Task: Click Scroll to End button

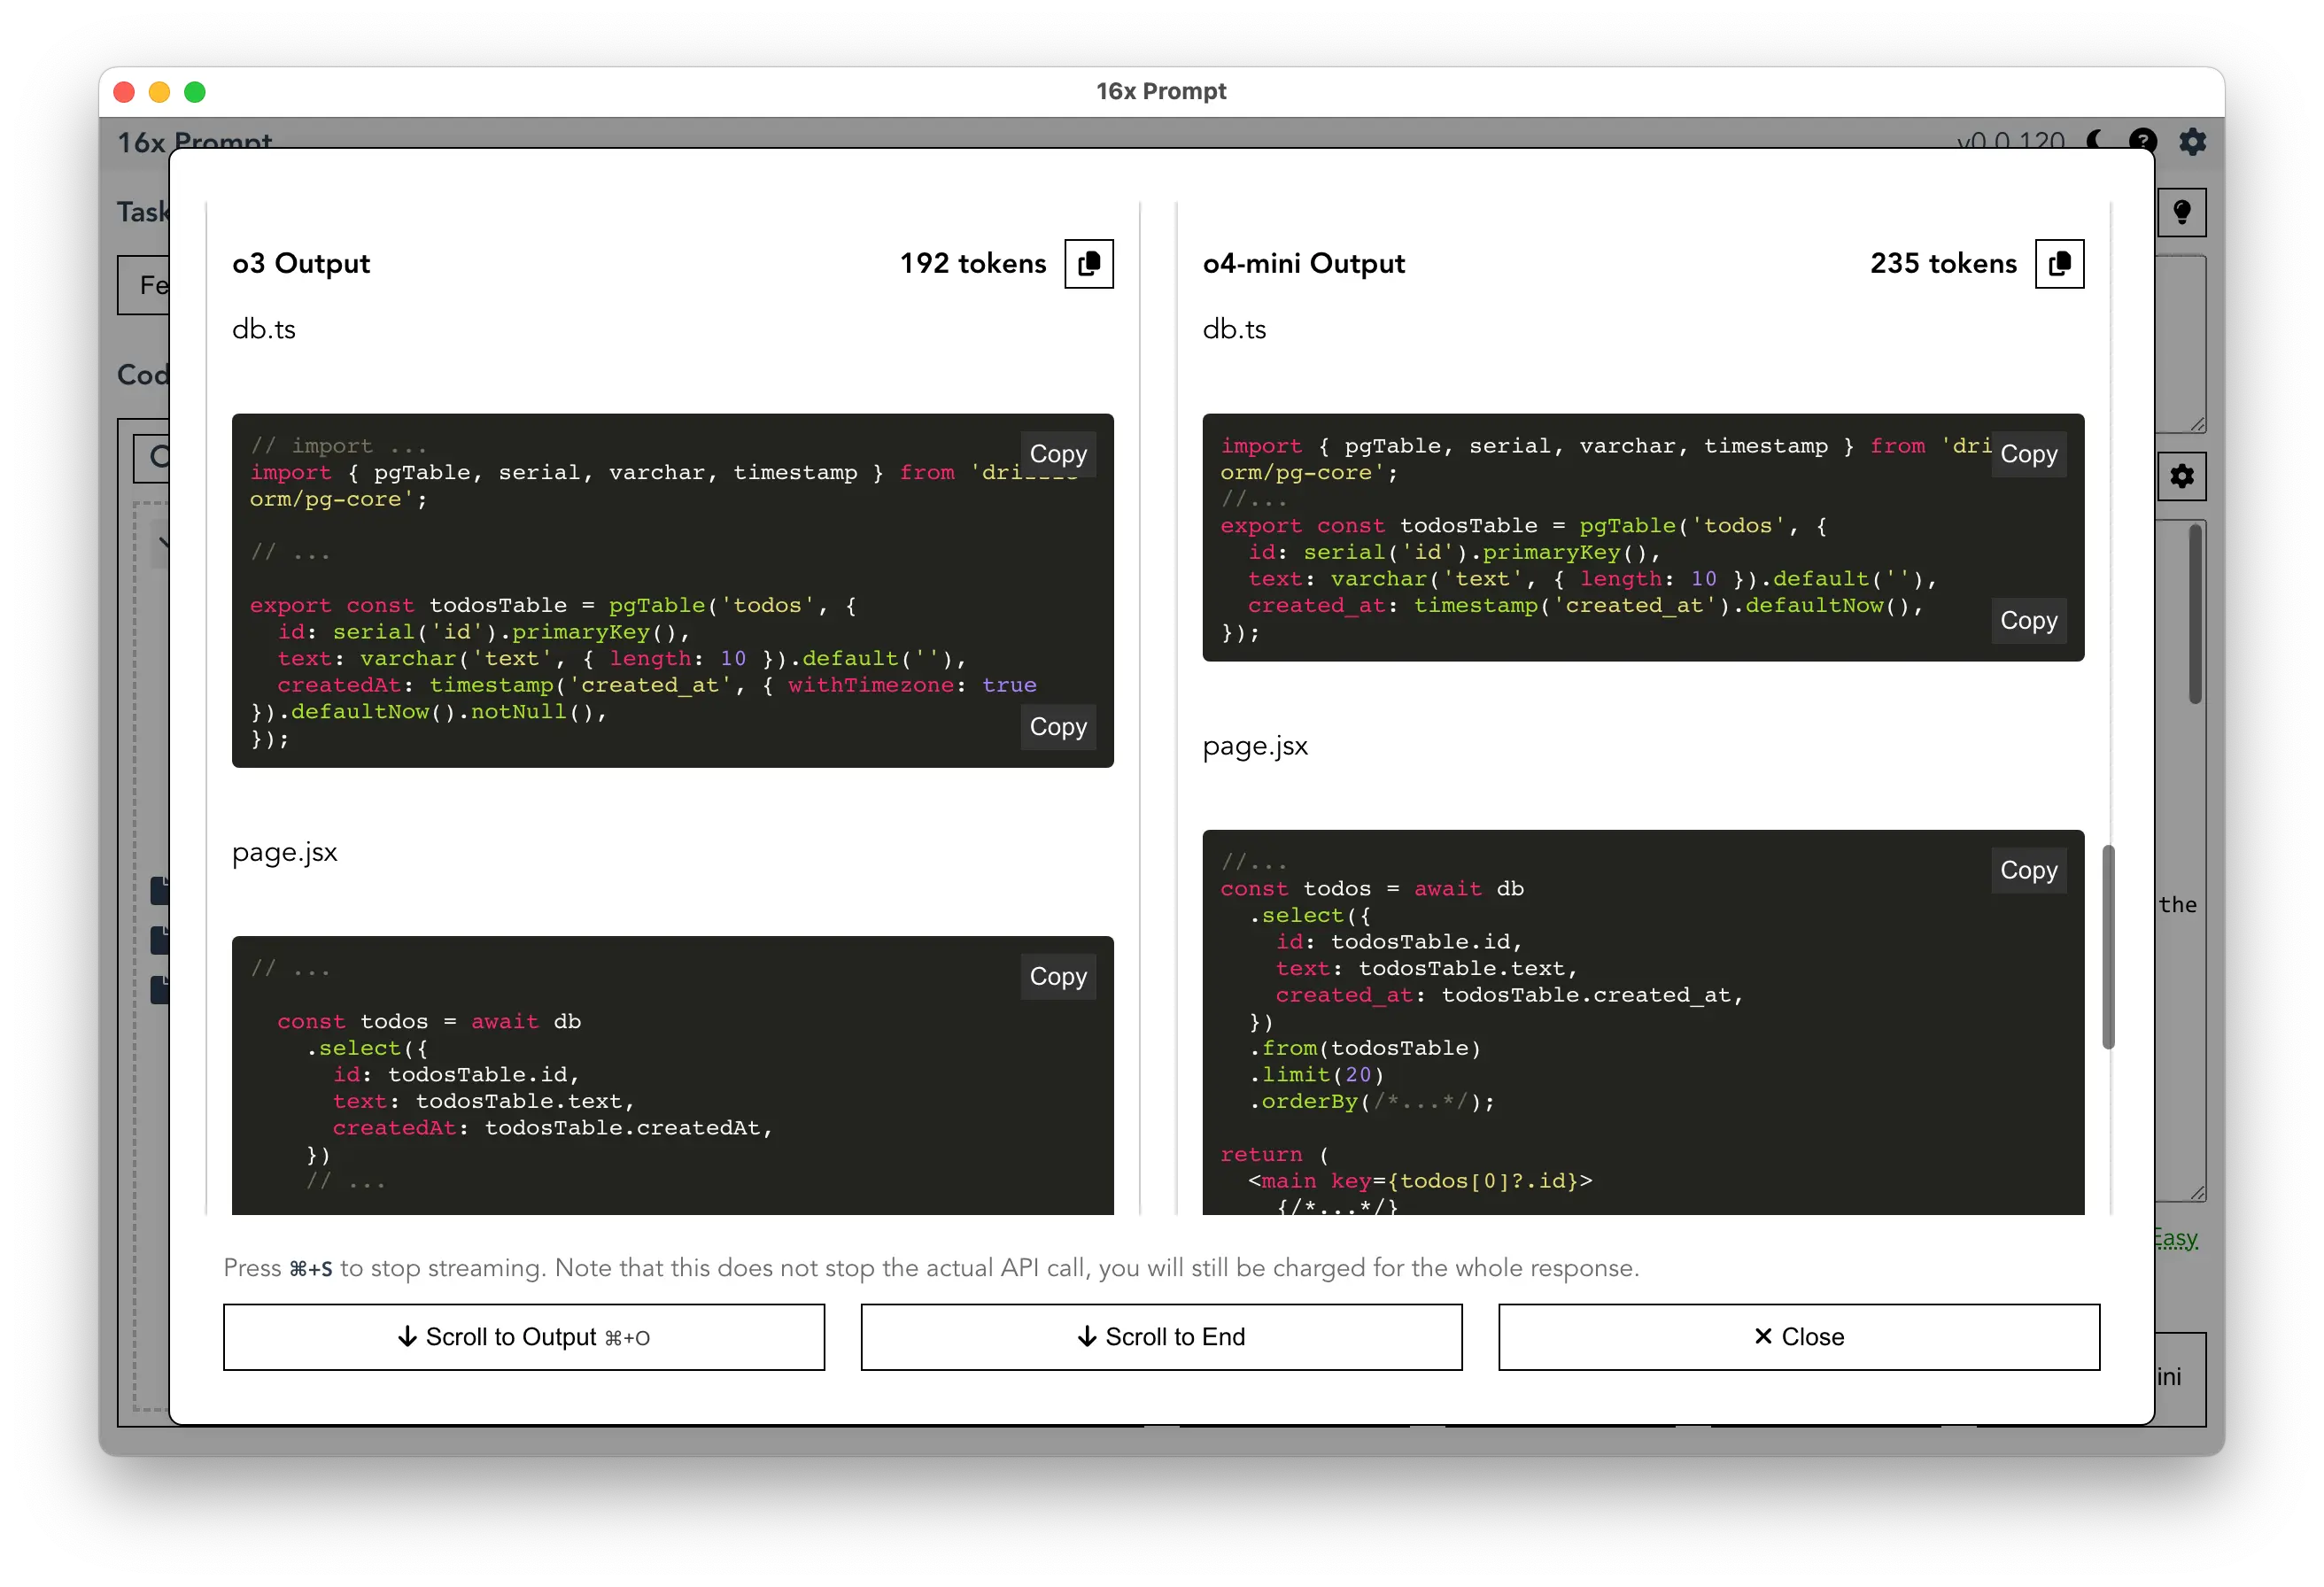Action: (x=1161, y=1337)
